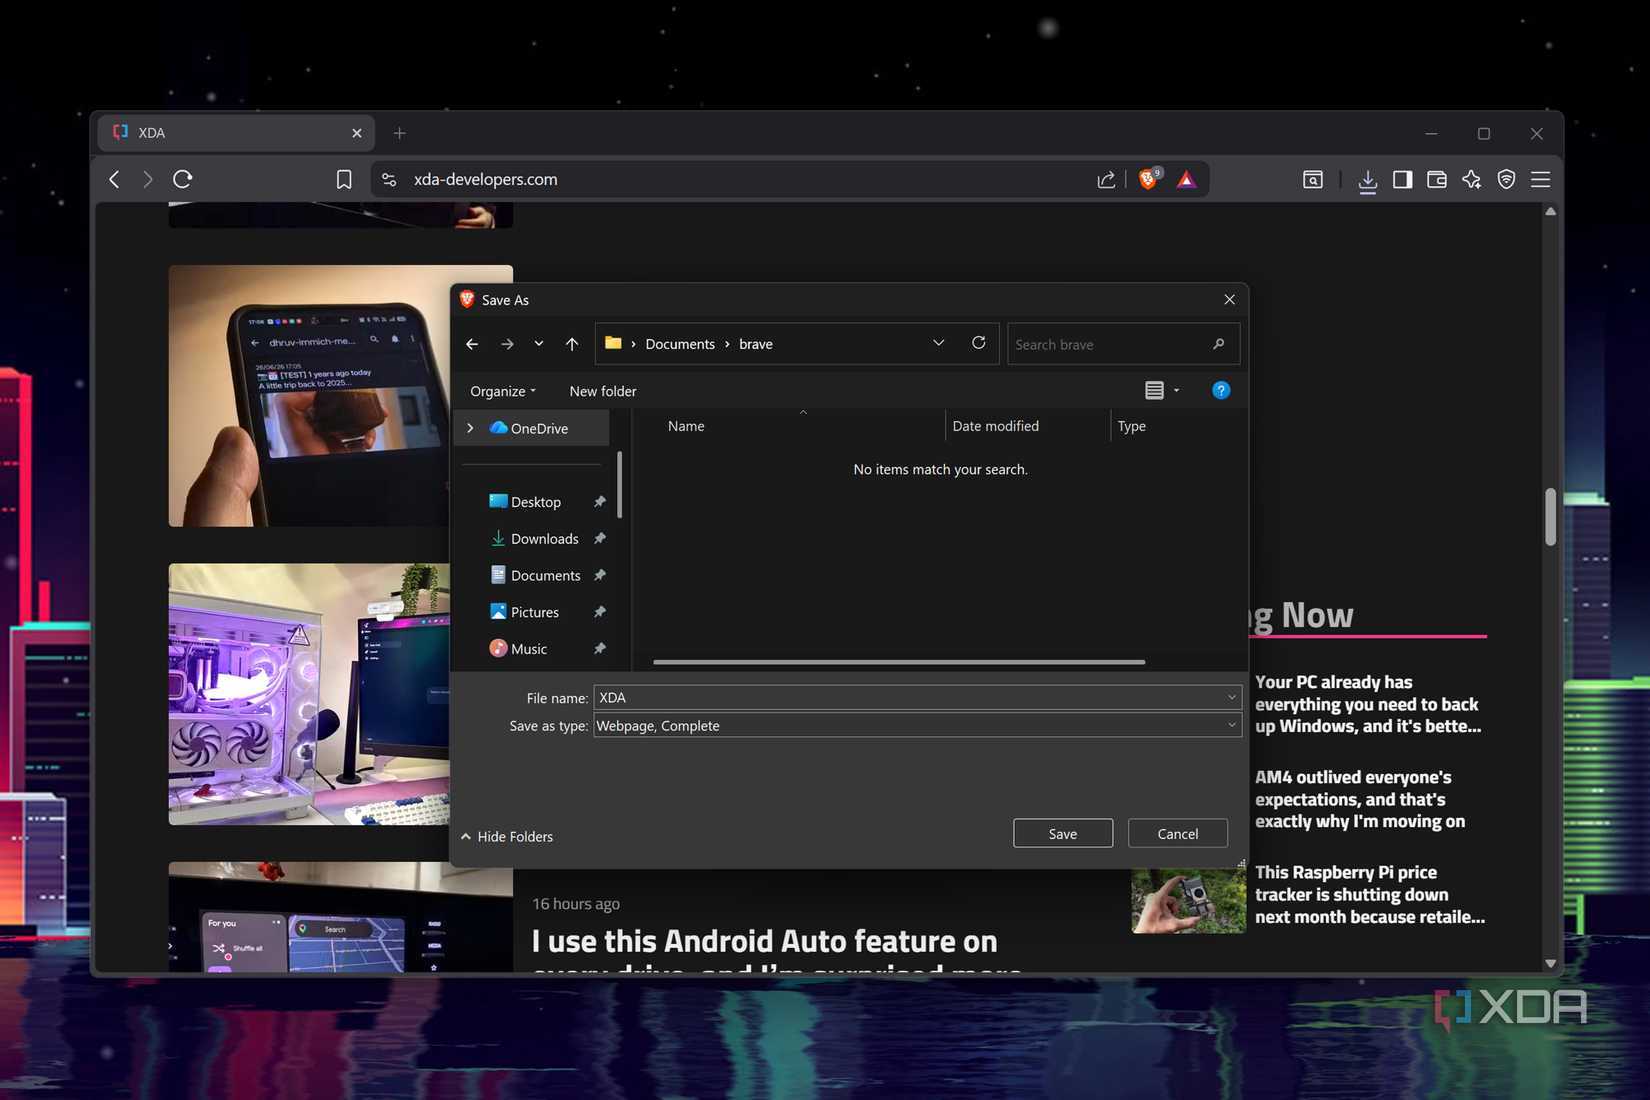The image size is (1650, 1100).
Task: Click the pin icon beside Downloads
Action: pyautogui.click(x=600, y=539)
